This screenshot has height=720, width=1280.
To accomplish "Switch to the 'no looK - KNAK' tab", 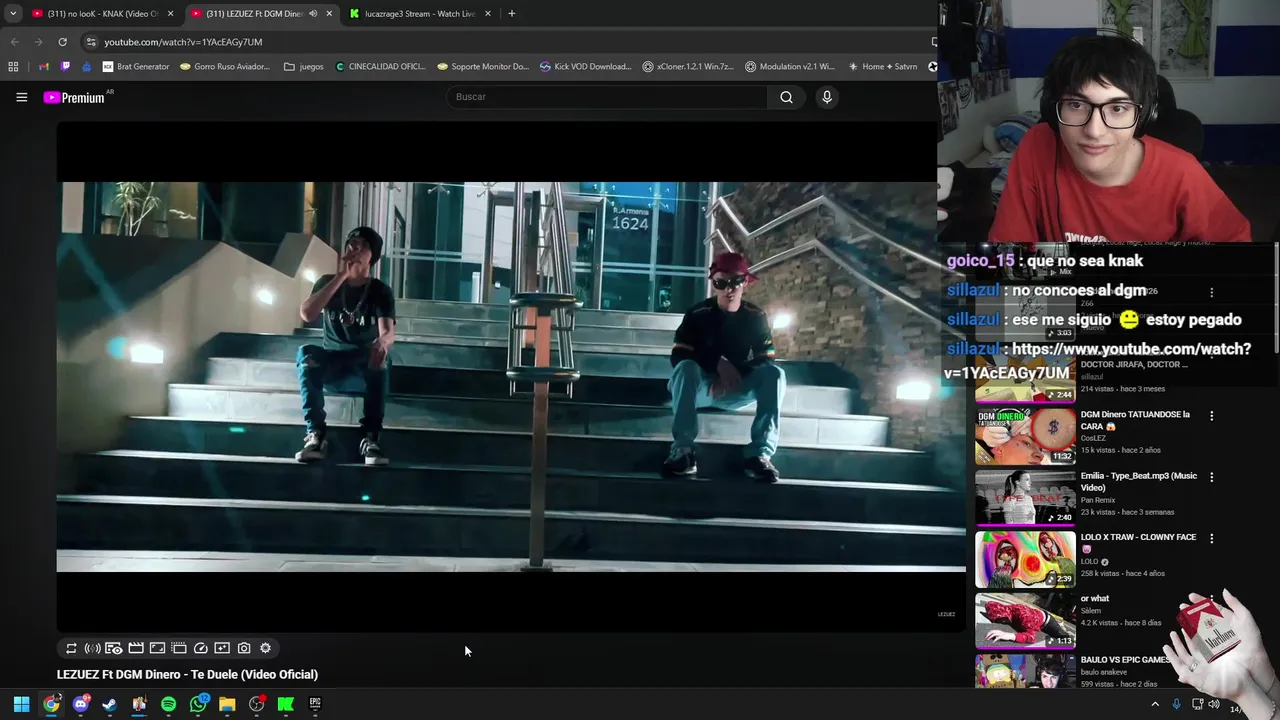I will 102,14.
